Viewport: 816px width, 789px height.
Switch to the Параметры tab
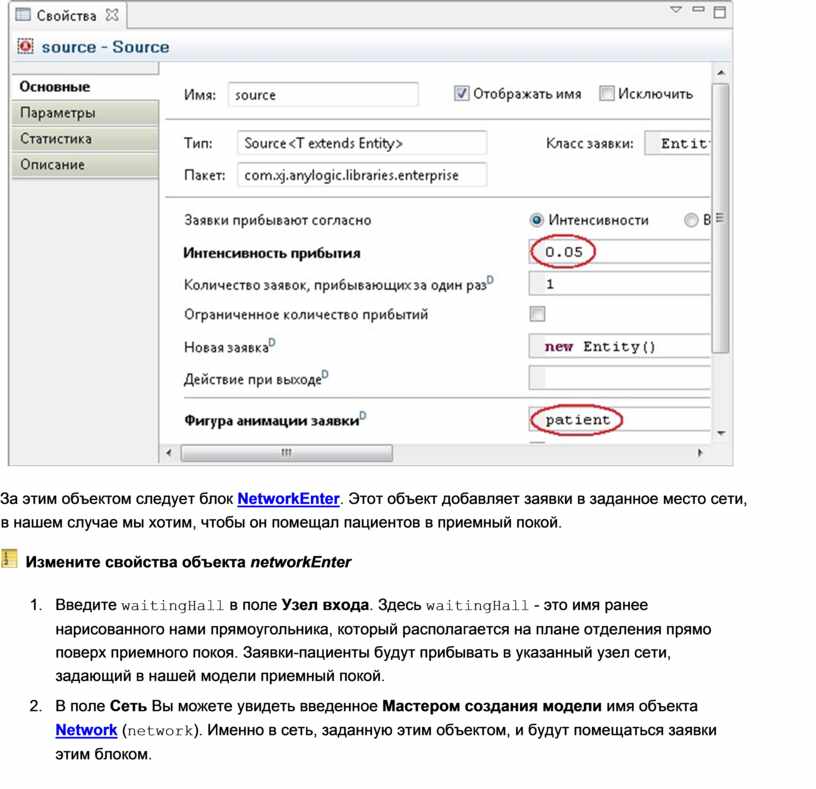coord(85,112)
